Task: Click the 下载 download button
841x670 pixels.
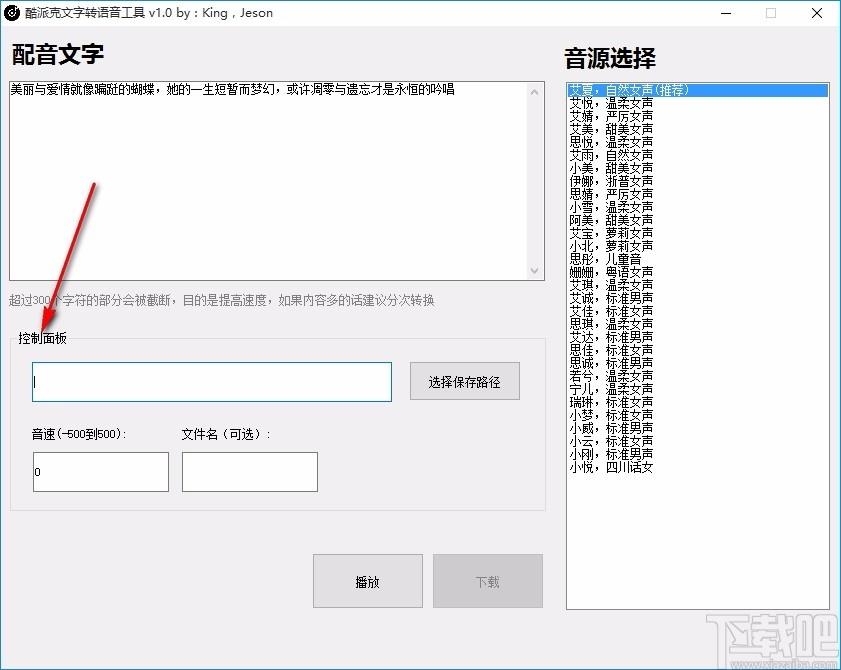Action: (x=488, y=581)
